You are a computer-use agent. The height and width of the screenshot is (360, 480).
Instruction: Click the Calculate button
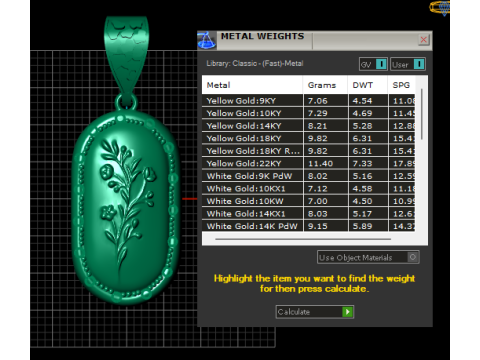[x=314, y=312]
